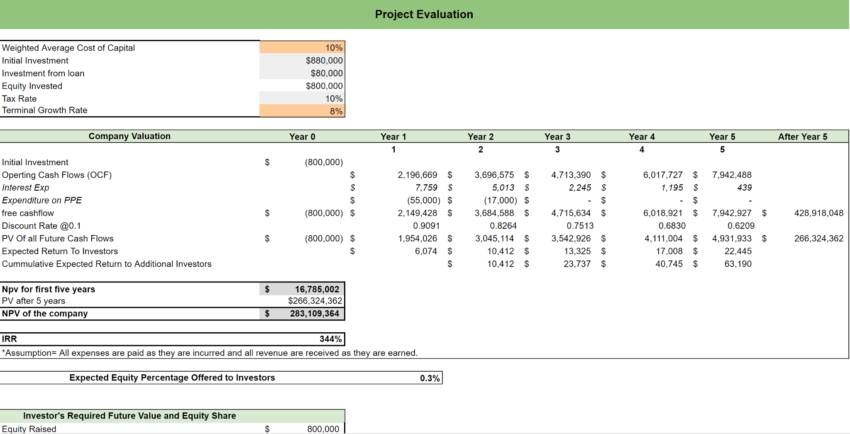Select free cashflow value 2,149,428
Viewport: 850px width, 434px height.
417,213
